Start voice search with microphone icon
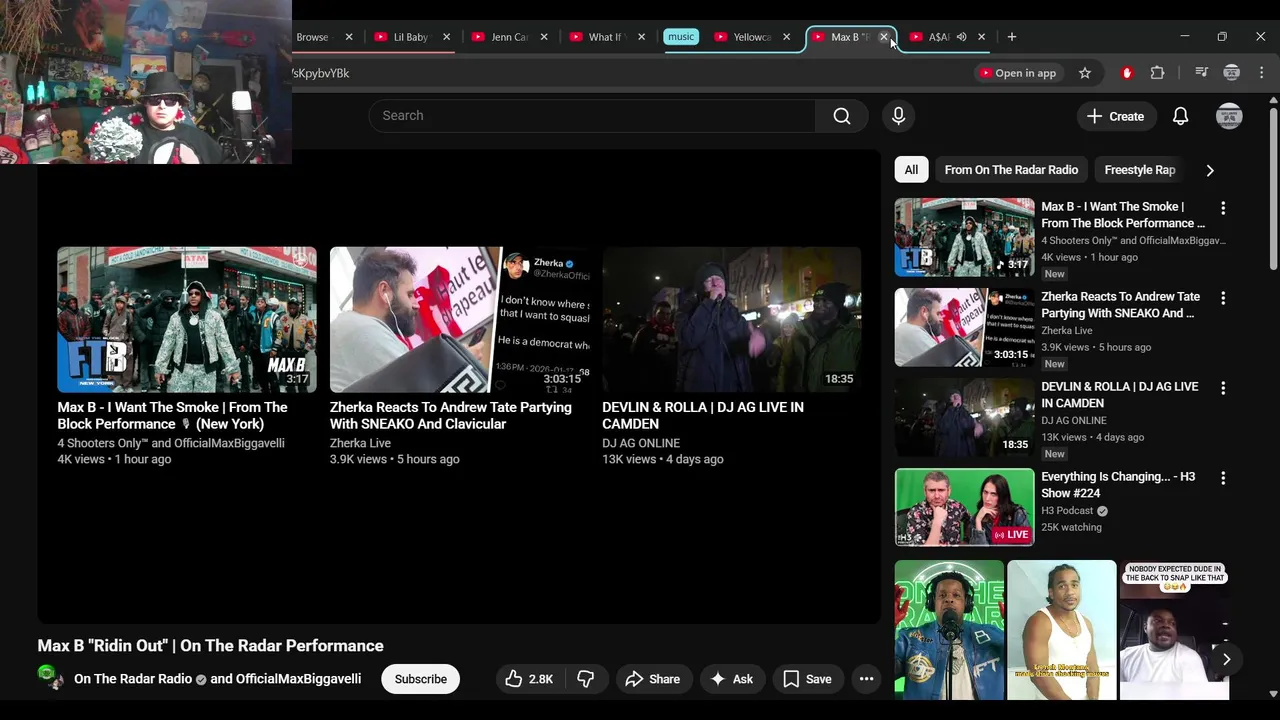 [898, 116]
